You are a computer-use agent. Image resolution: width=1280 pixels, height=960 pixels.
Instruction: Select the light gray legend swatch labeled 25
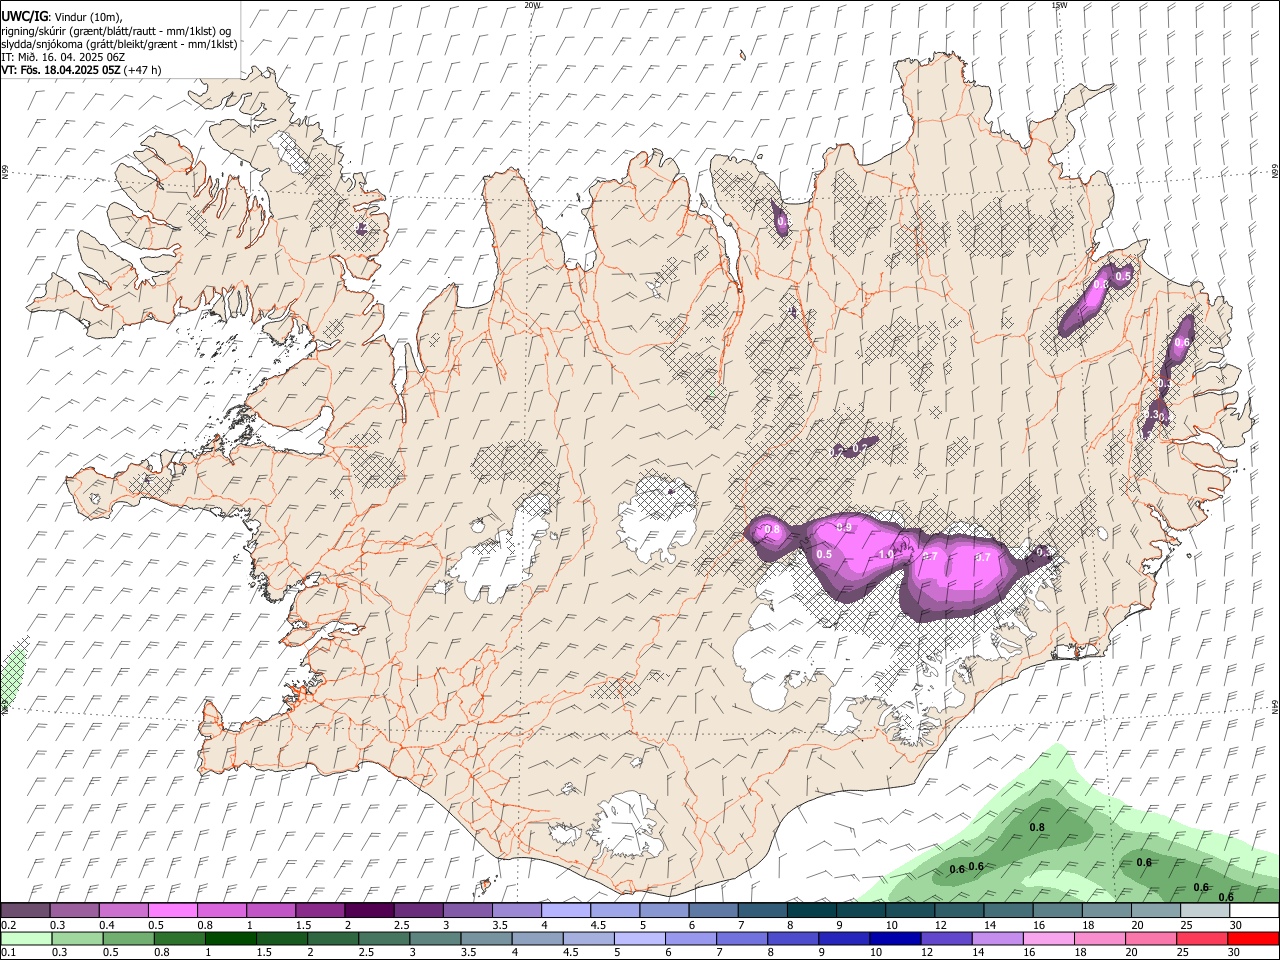1205,911
